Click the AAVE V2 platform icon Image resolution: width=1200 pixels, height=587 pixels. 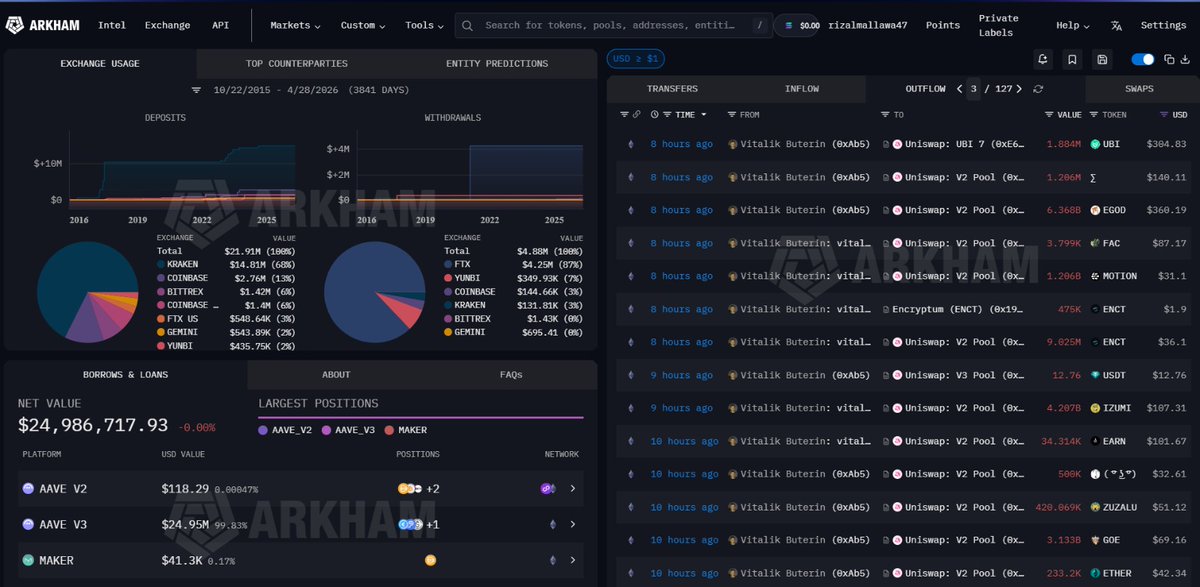point(28,489)
